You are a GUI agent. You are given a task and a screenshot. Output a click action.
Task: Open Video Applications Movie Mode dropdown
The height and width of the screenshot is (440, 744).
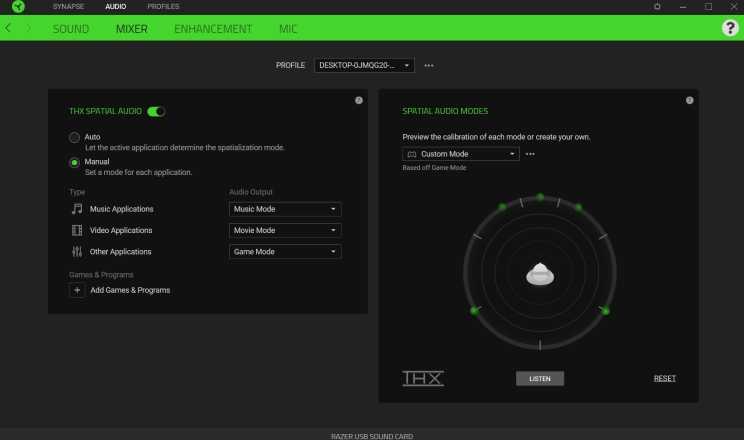pyautogui.click(x=285, y=230)
